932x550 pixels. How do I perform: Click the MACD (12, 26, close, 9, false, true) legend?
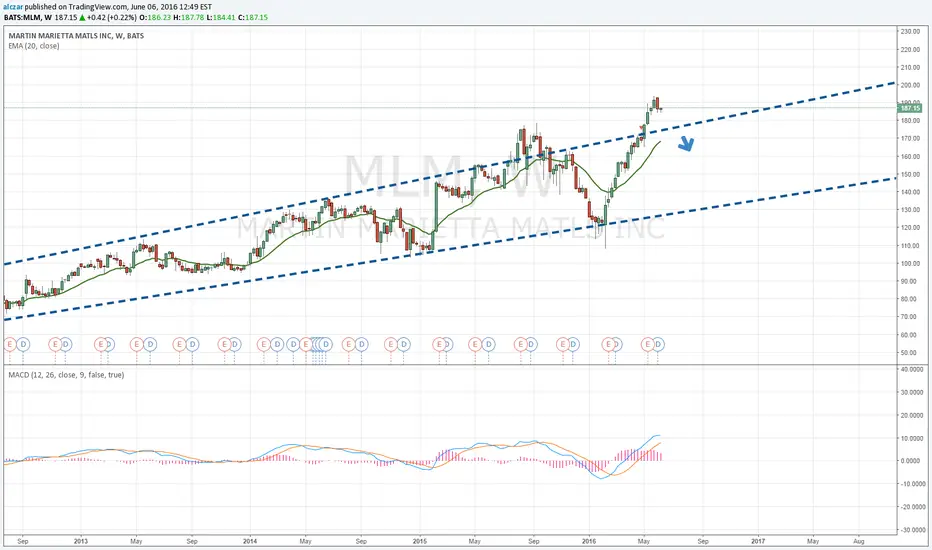coord(66,375)
